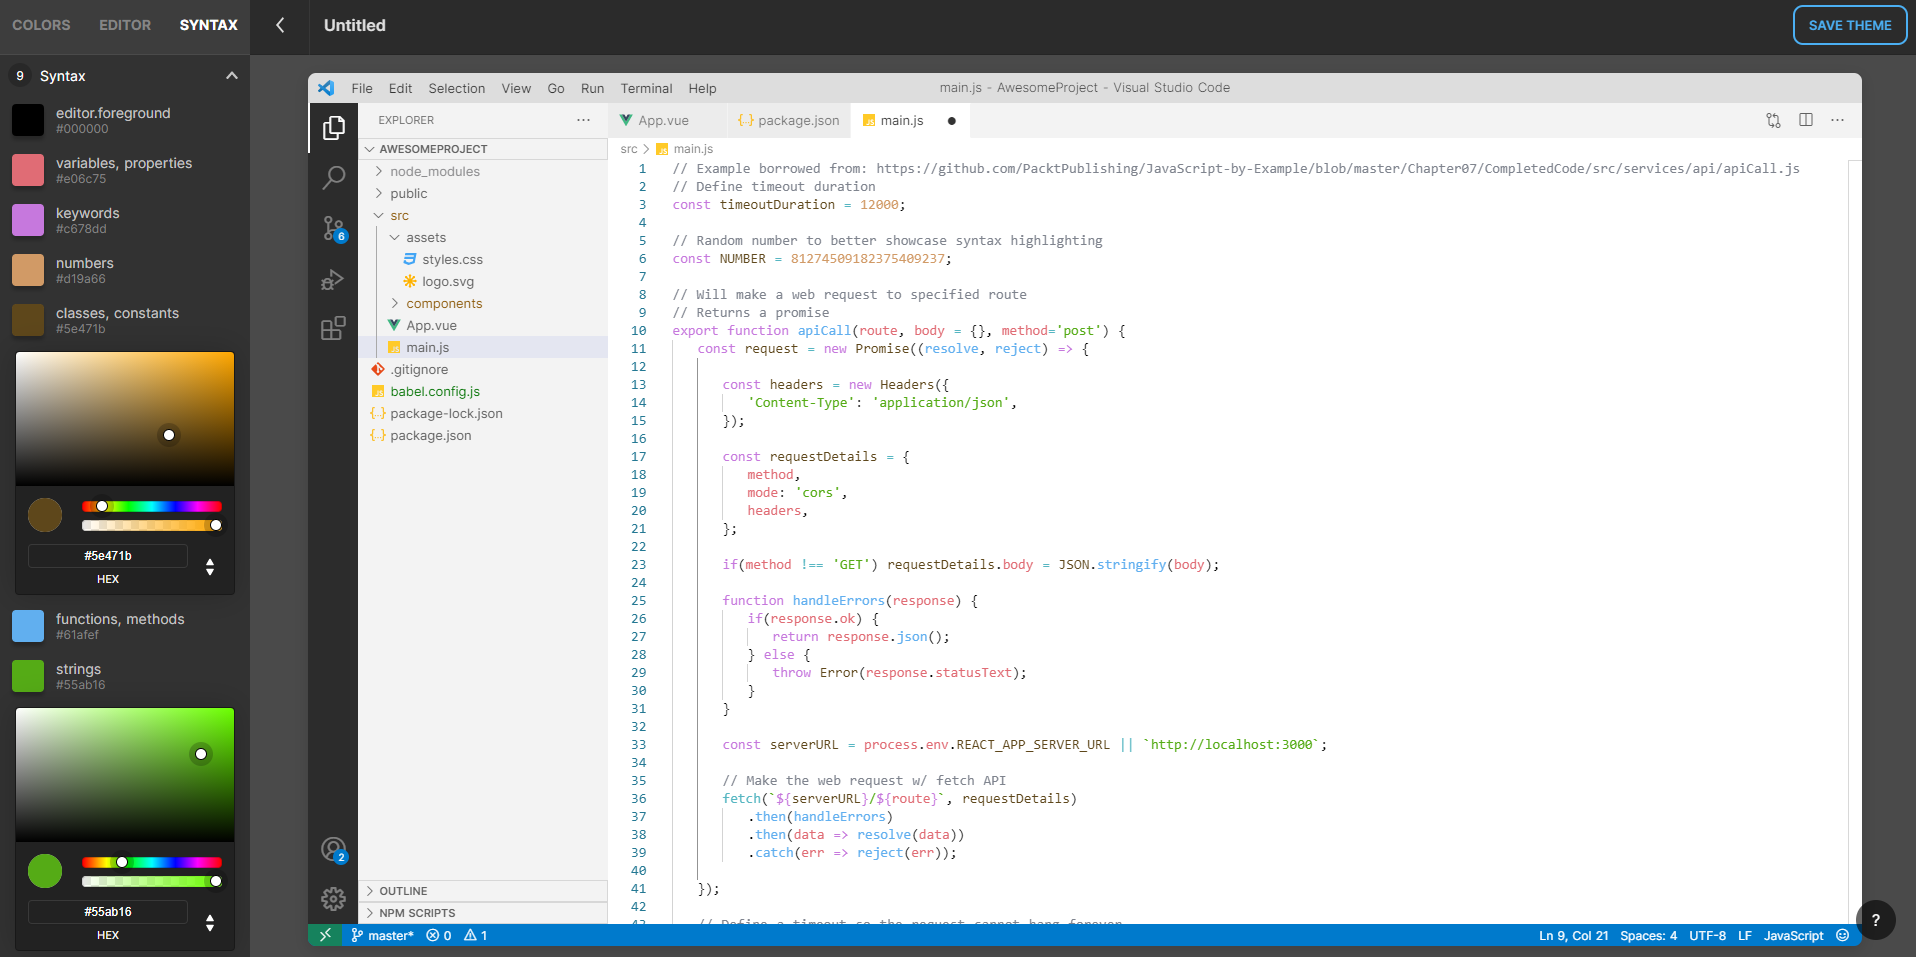
Task: Select the numbers color swatch
Action: [x=28, y=270]
